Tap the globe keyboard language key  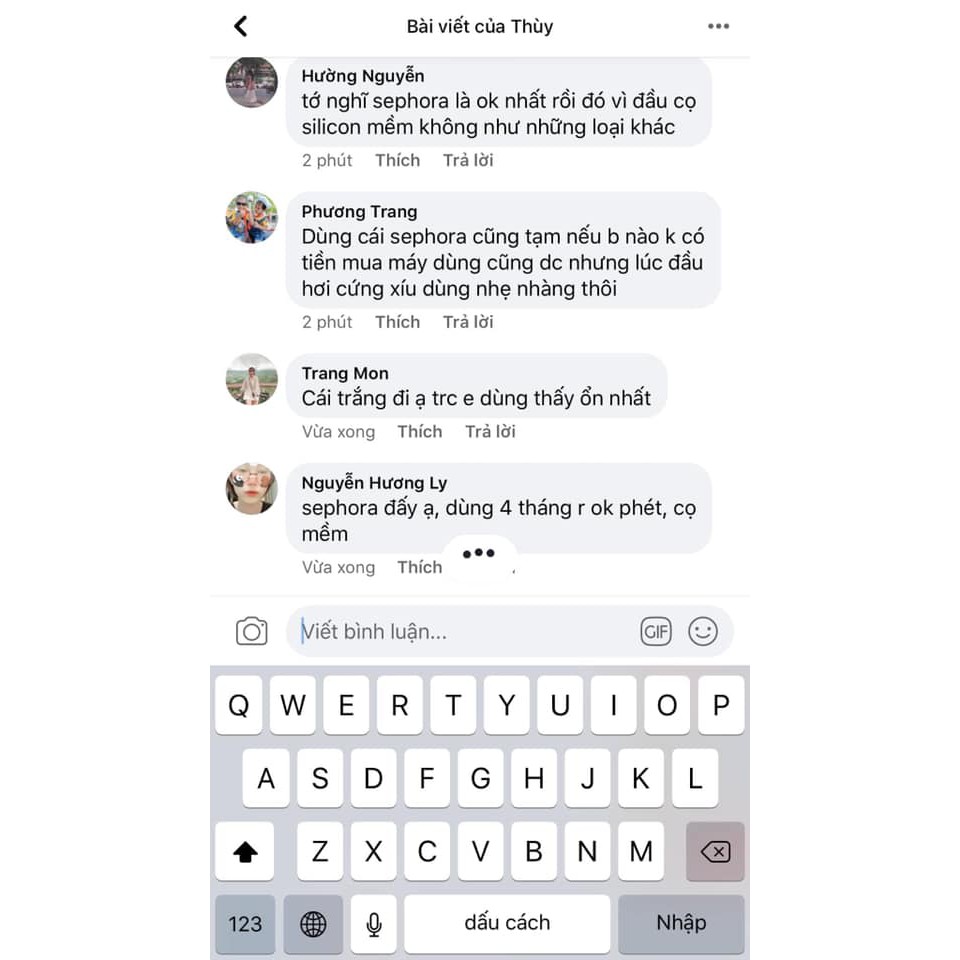pyautogui.click(x=313, y=923)
